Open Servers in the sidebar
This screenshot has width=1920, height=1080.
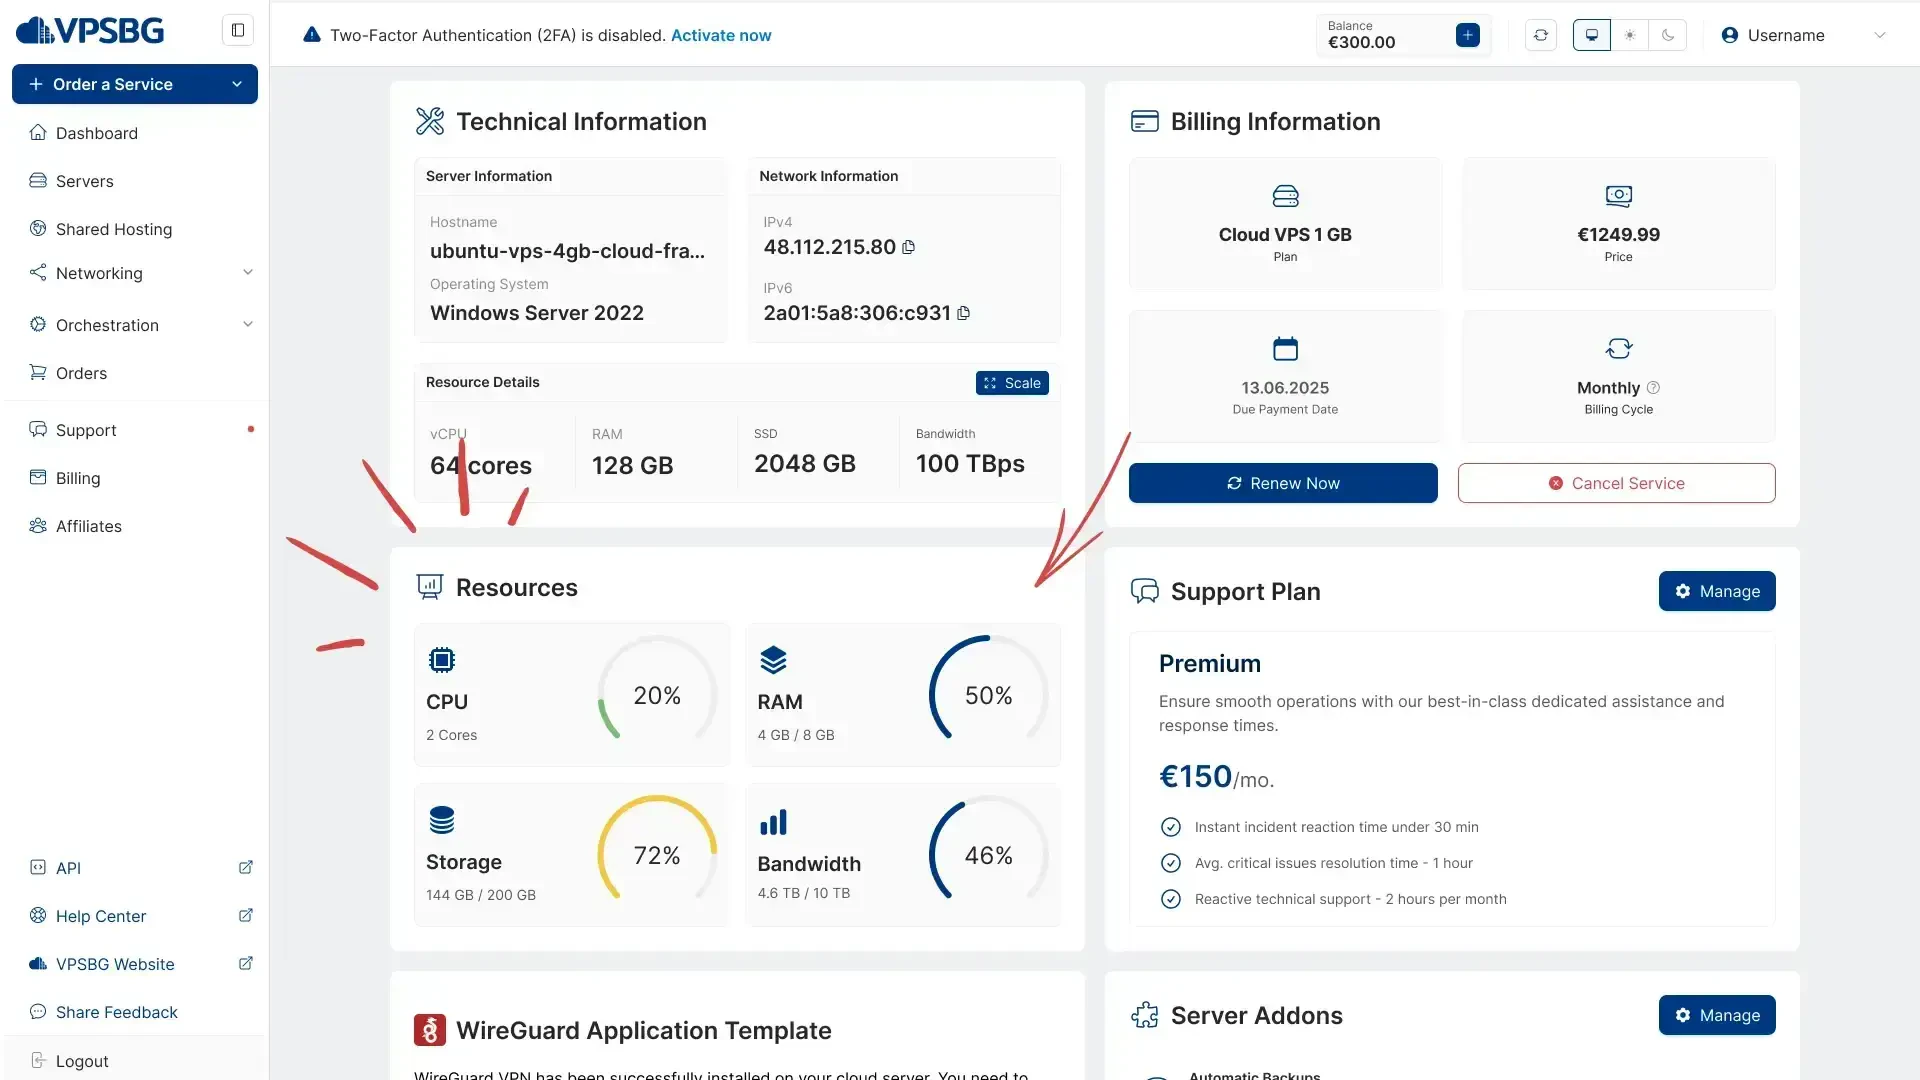84,181
